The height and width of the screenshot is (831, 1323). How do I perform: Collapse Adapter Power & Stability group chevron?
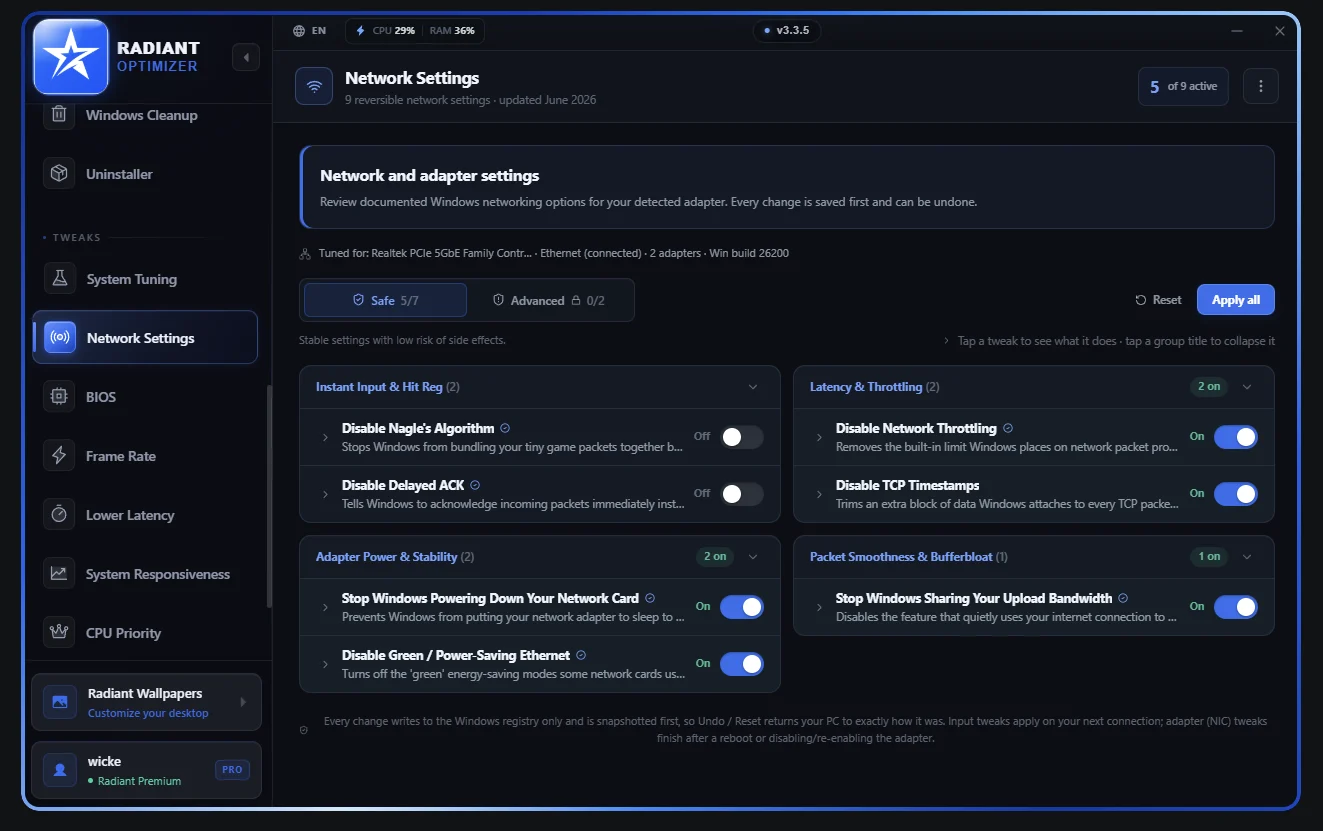(753, 557)
